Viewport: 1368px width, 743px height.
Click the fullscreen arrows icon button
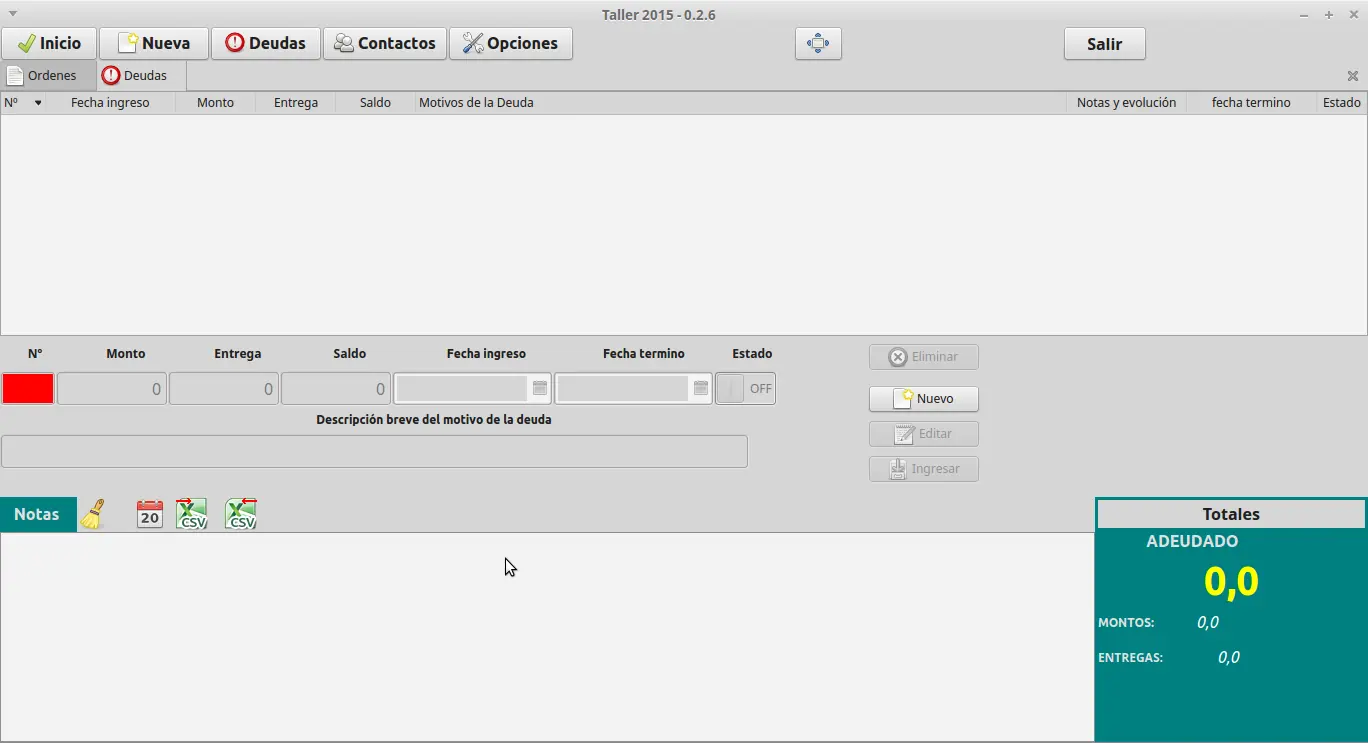point(818,44)
